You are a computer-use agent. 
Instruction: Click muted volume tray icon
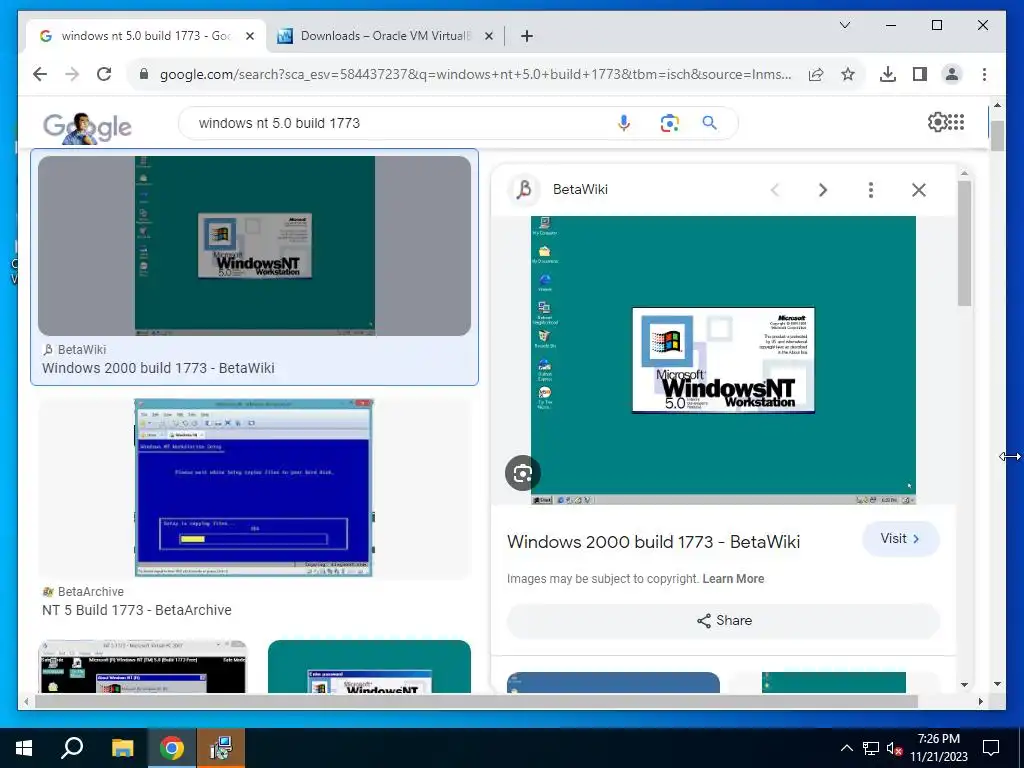894,748
